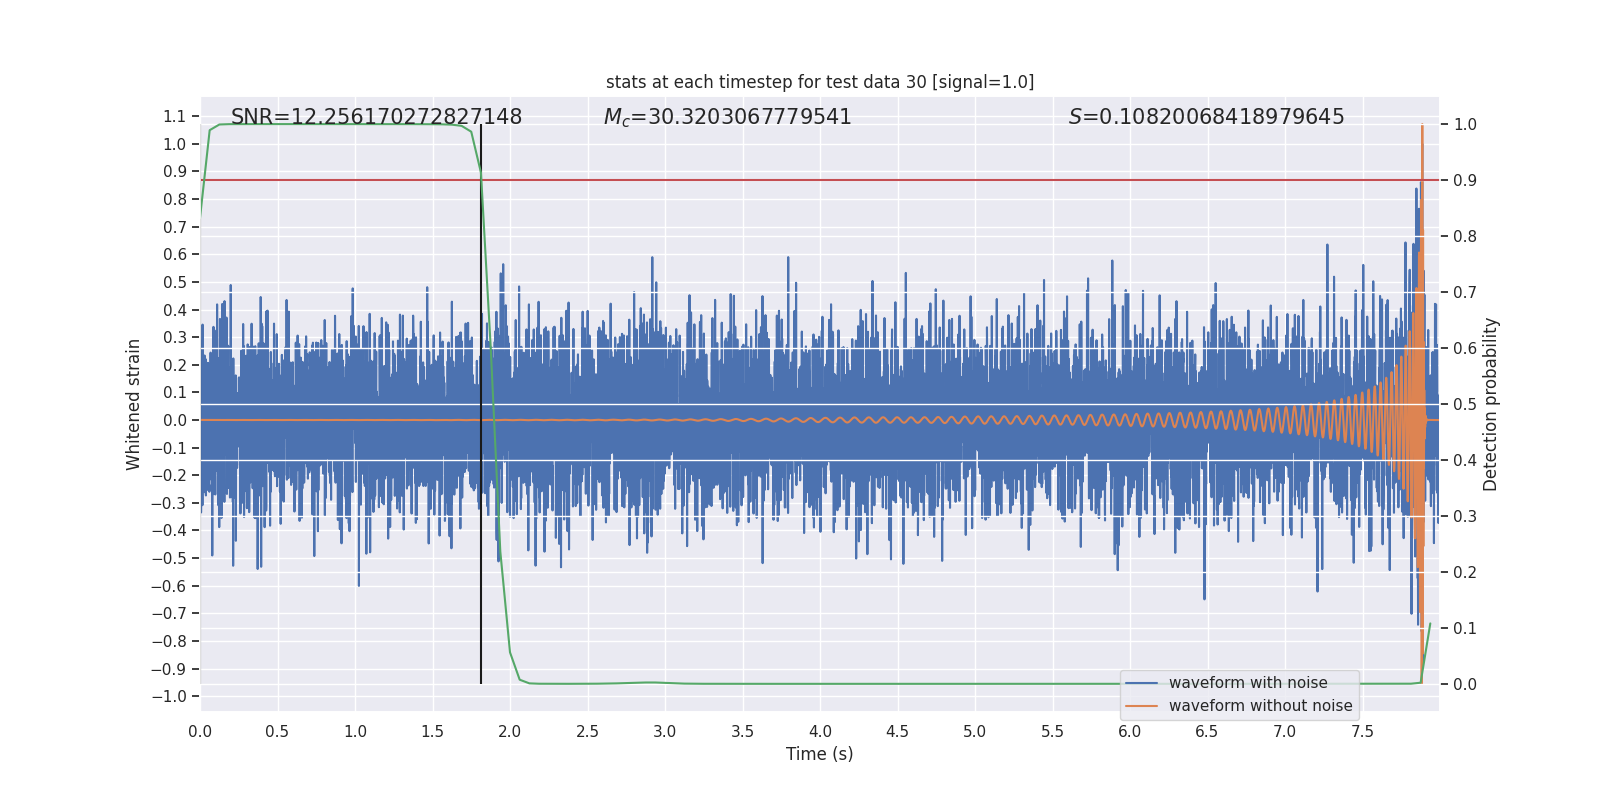Screen dimensions: 1600x800
Task: Click the SNR value annotation
Action: (x=376, y=117)
